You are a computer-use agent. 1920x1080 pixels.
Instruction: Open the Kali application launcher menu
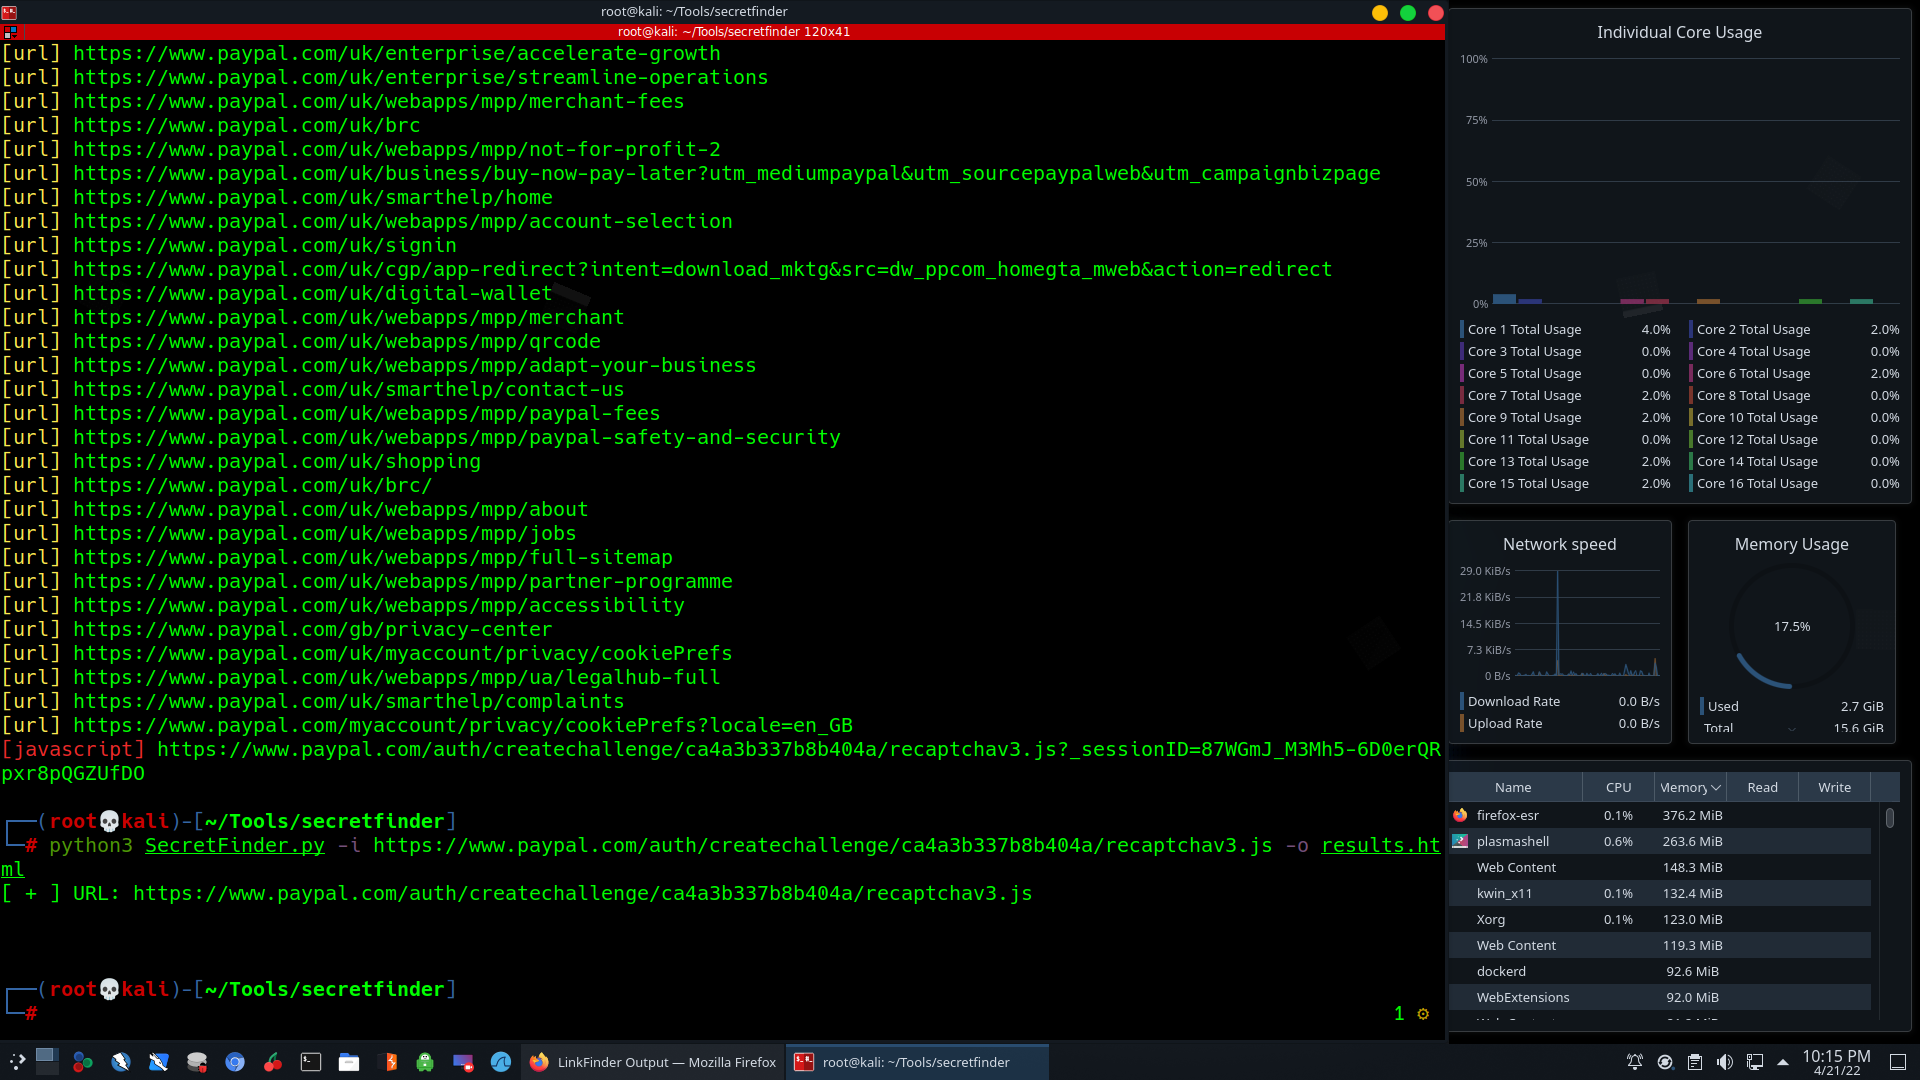tap(17, 1062)
